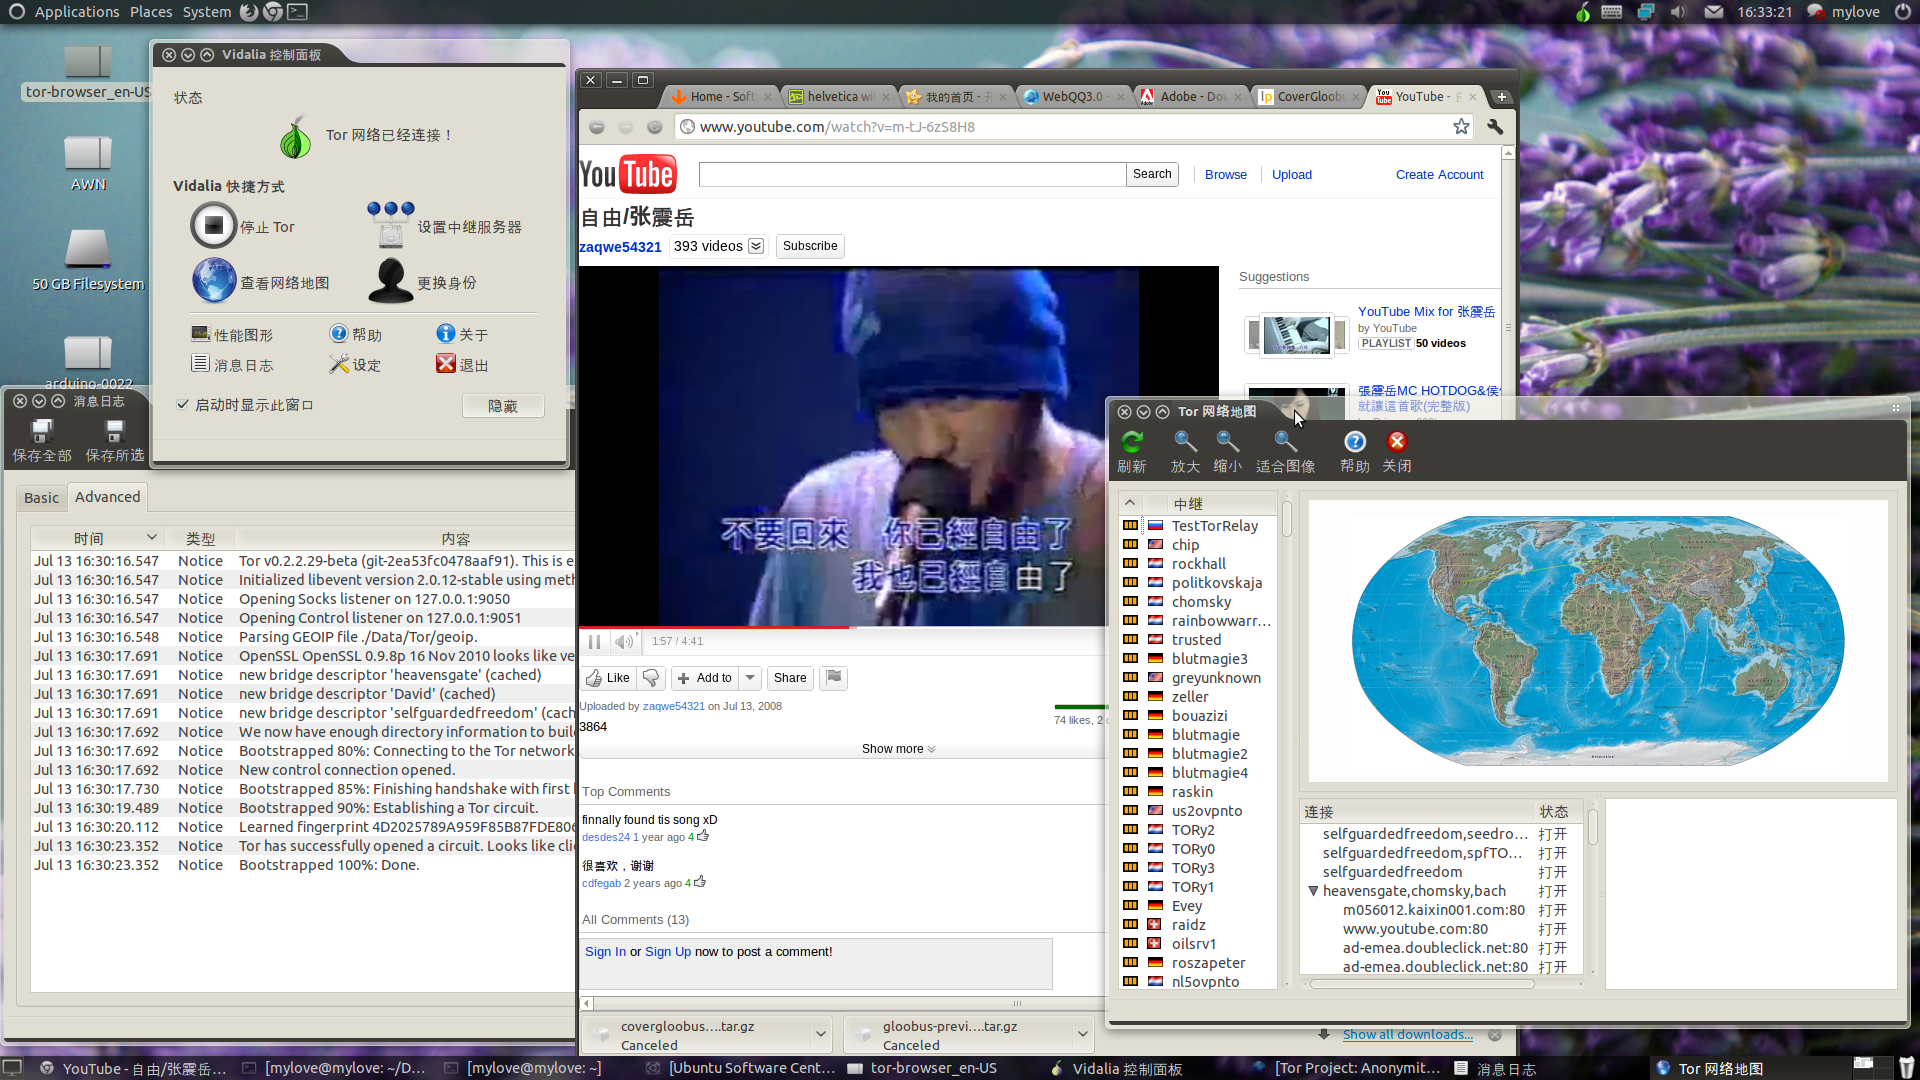Open the YouTube Mix playlist thumbnail

[1296, 334]
